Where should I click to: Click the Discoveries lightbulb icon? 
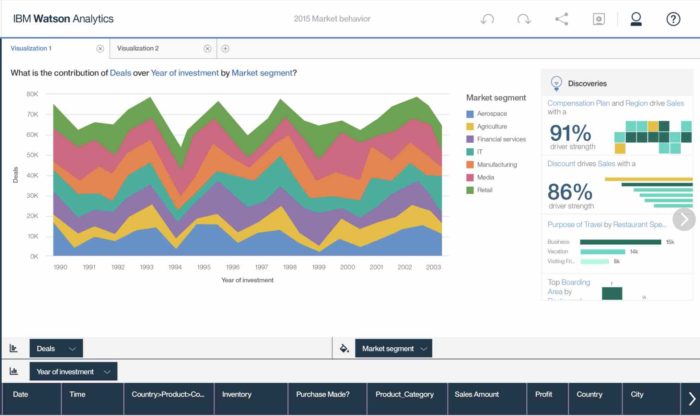click(556, 83)
